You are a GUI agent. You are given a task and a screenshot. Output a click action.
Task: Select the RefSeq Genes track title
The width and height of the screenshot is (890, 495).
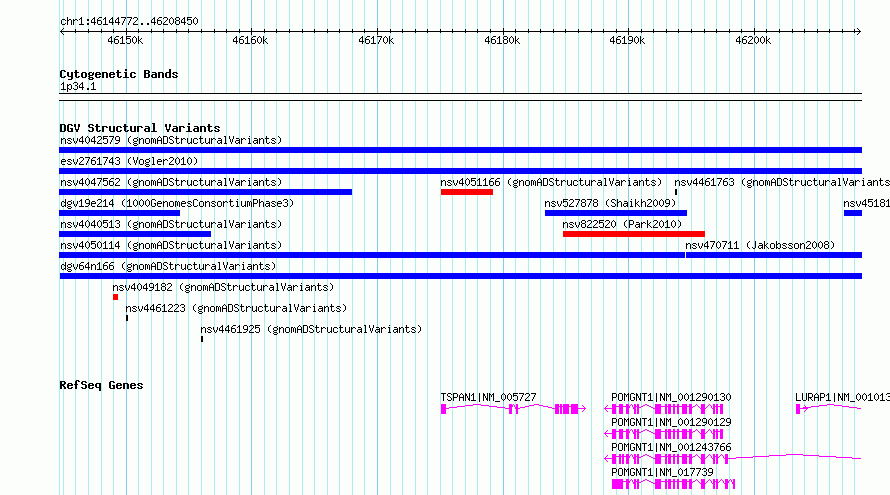[101, 385]
